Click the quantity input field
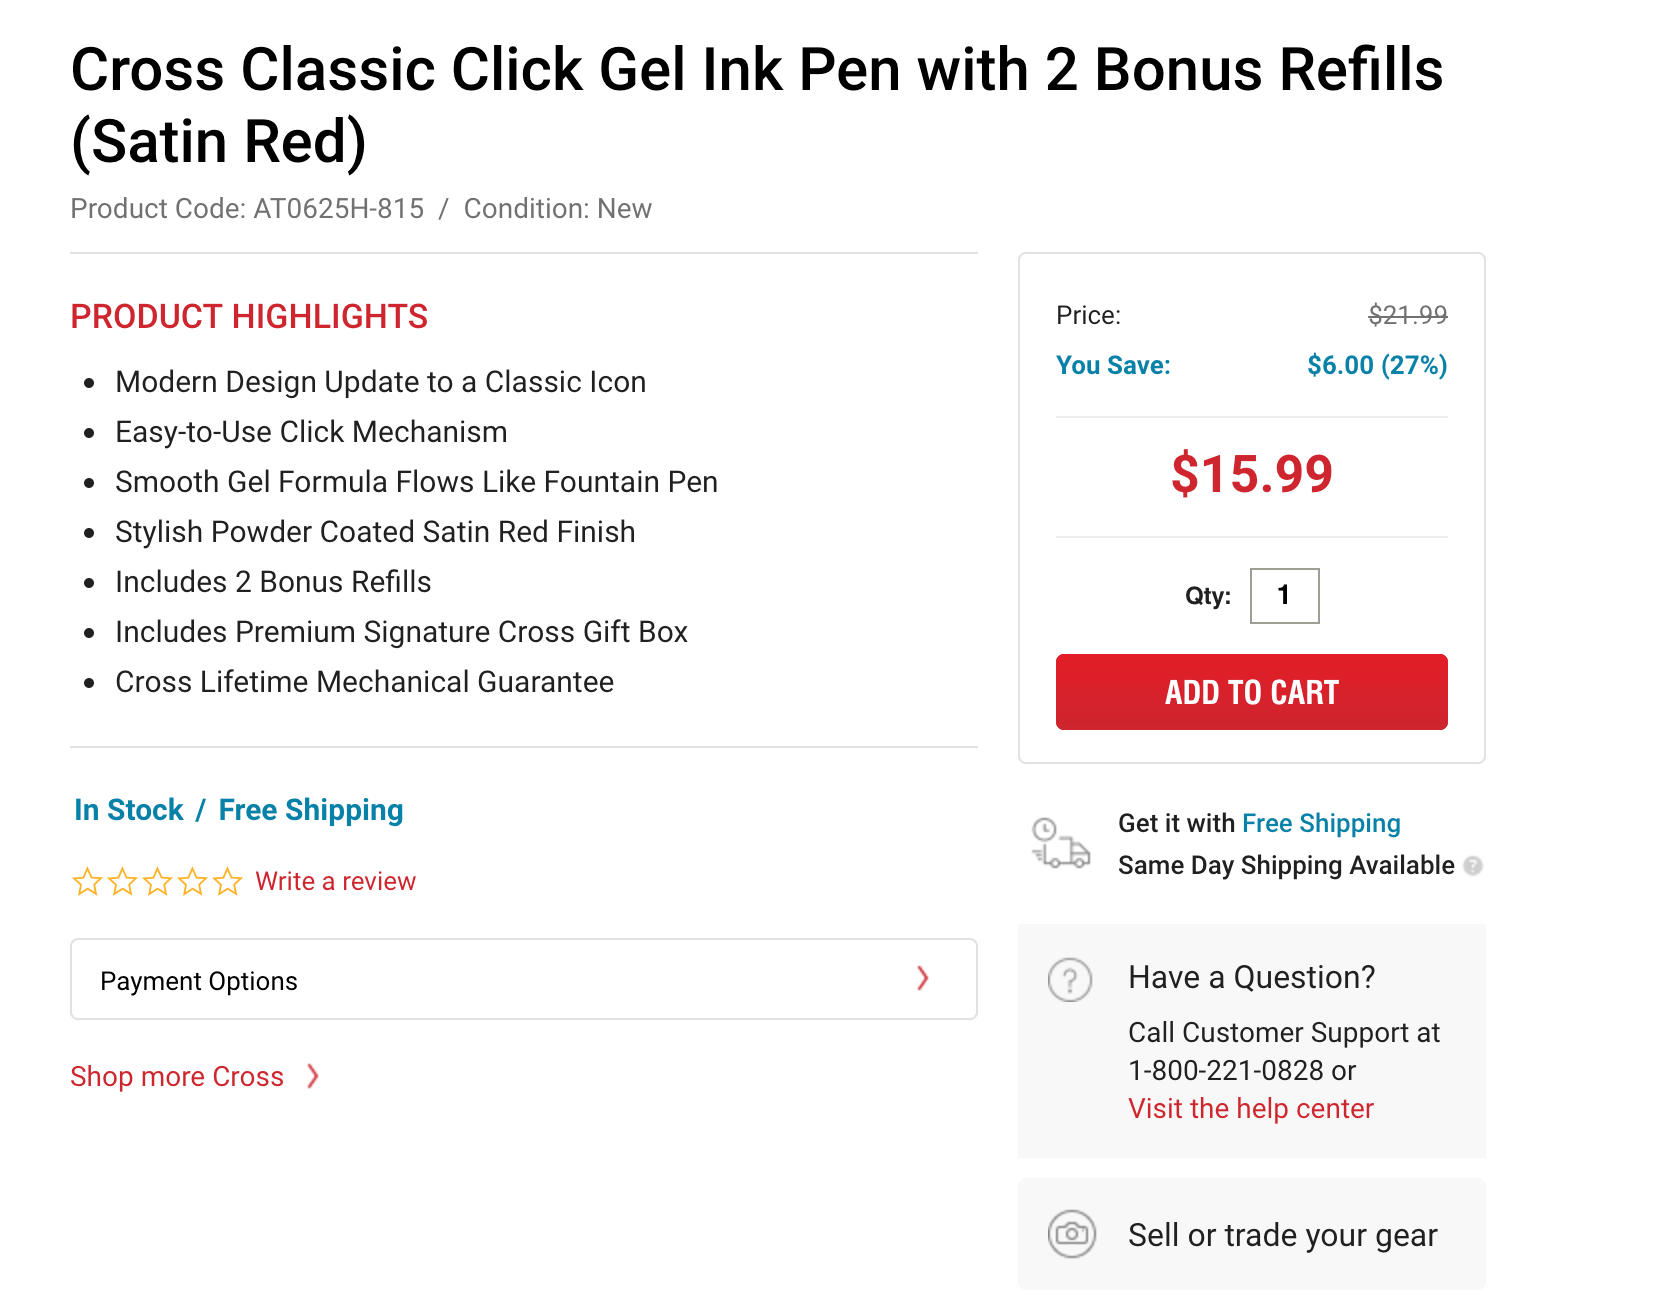Screen dimensions: 1678x1302 pos(1284,595)
